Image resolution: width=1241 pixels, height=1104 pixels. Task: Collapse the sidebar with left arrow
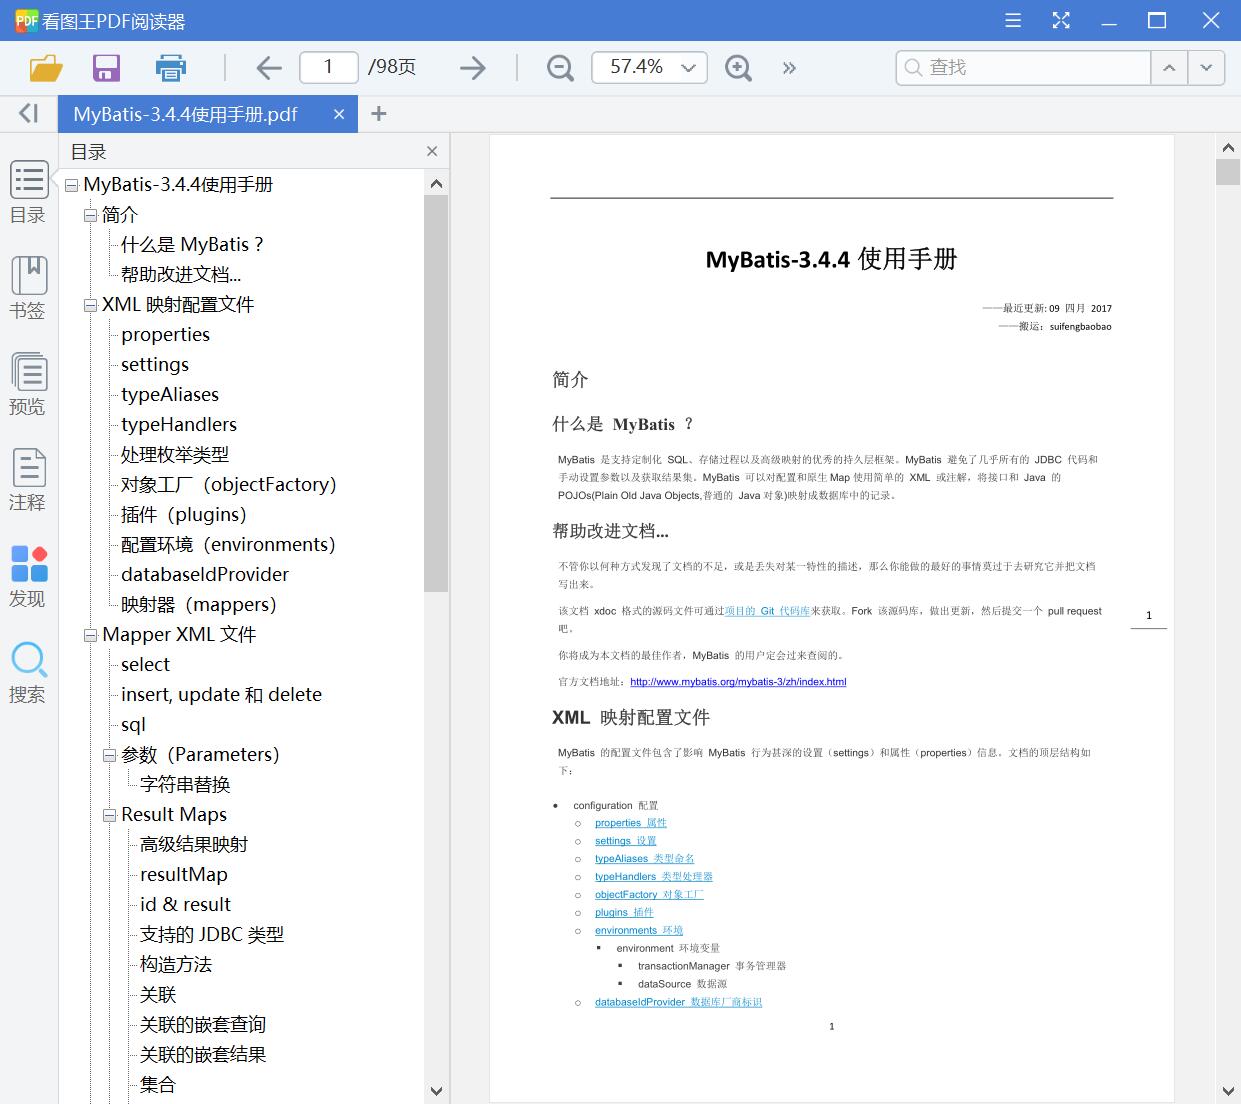(29, 113)
